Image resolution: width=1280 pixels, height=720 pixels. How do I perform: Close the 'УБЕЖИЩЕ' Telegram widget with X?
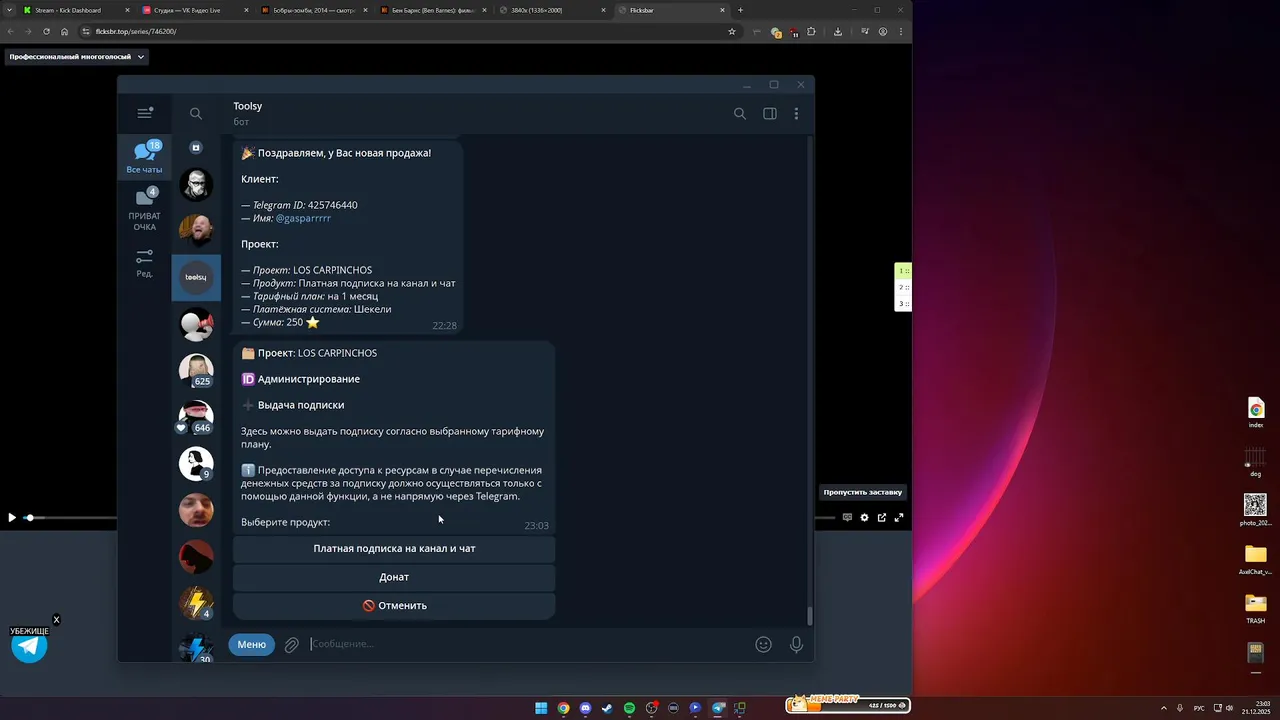click(56, 620)
